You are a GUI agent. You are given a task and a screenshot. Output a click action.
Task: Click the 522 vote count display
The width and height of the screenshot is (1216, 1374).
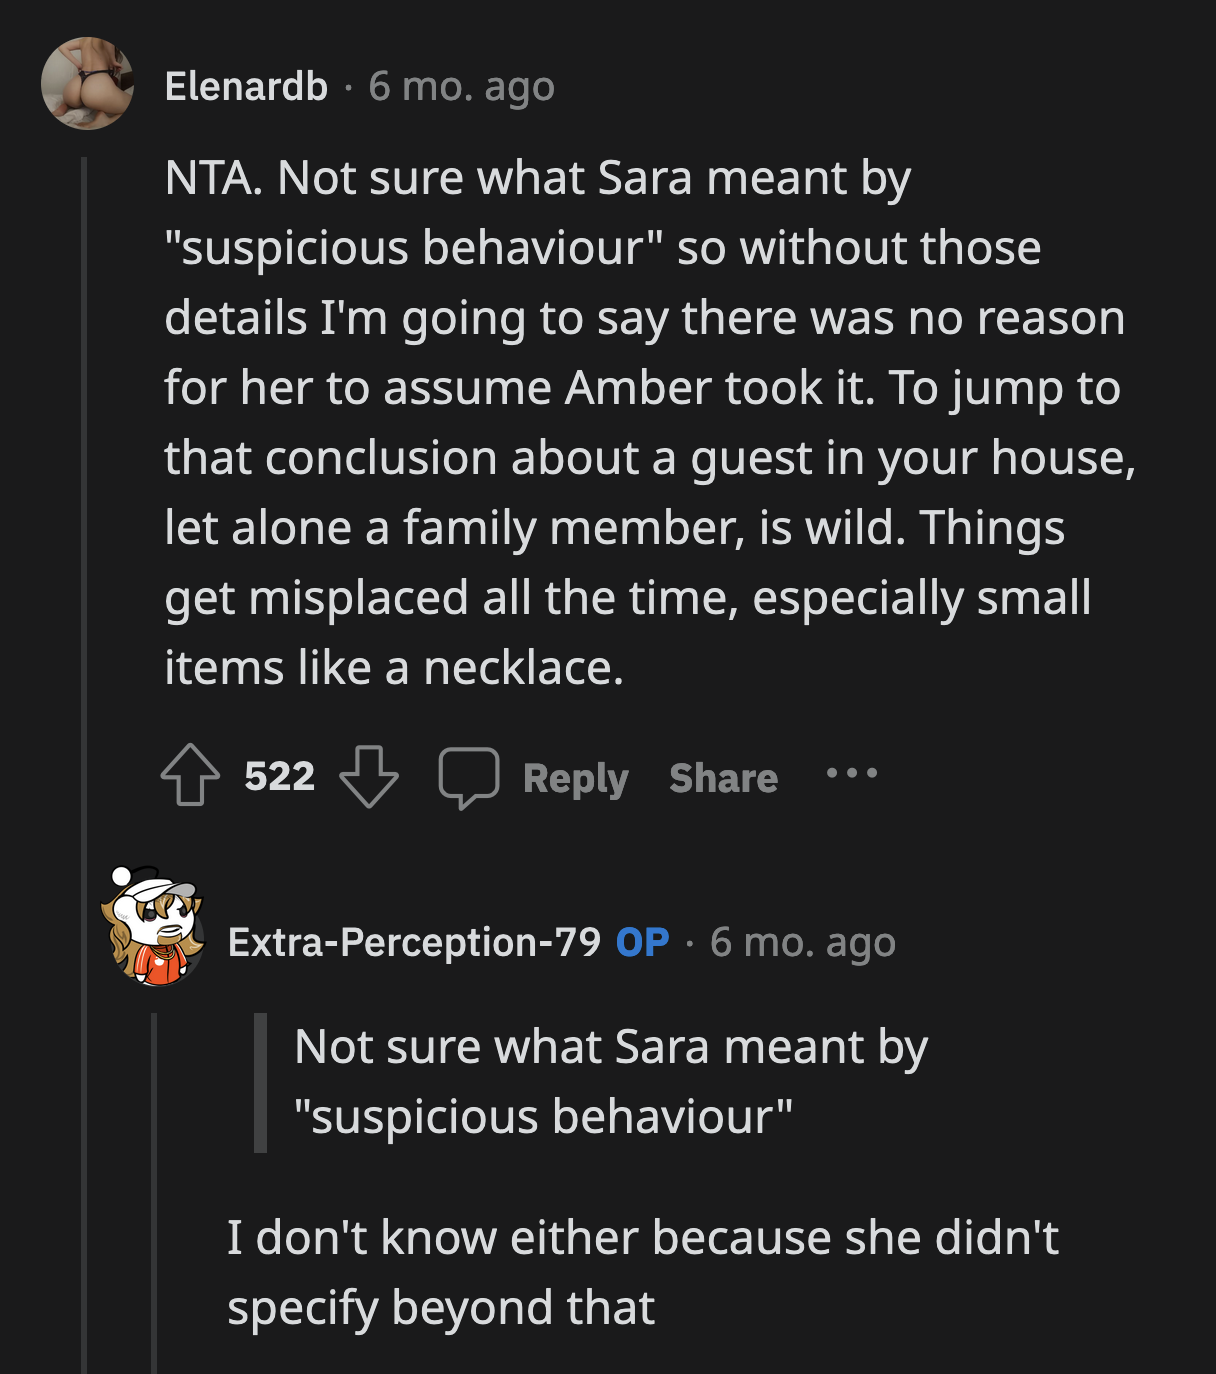[x=281, y=775]
